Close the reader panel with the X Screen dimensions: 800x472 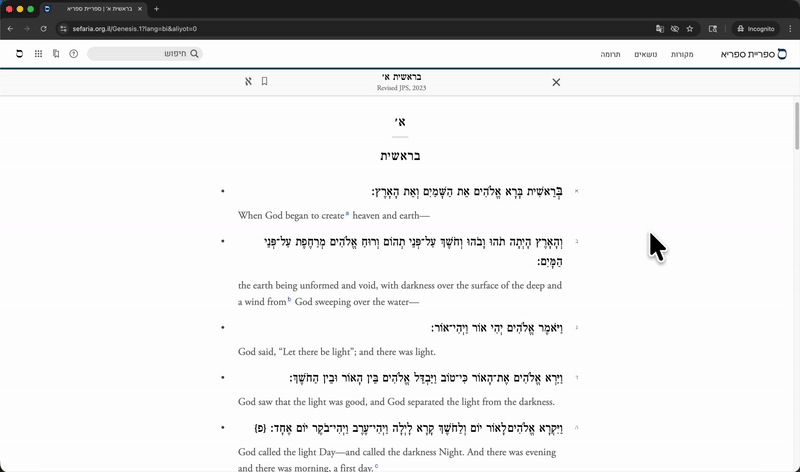[x=556, y=82]
